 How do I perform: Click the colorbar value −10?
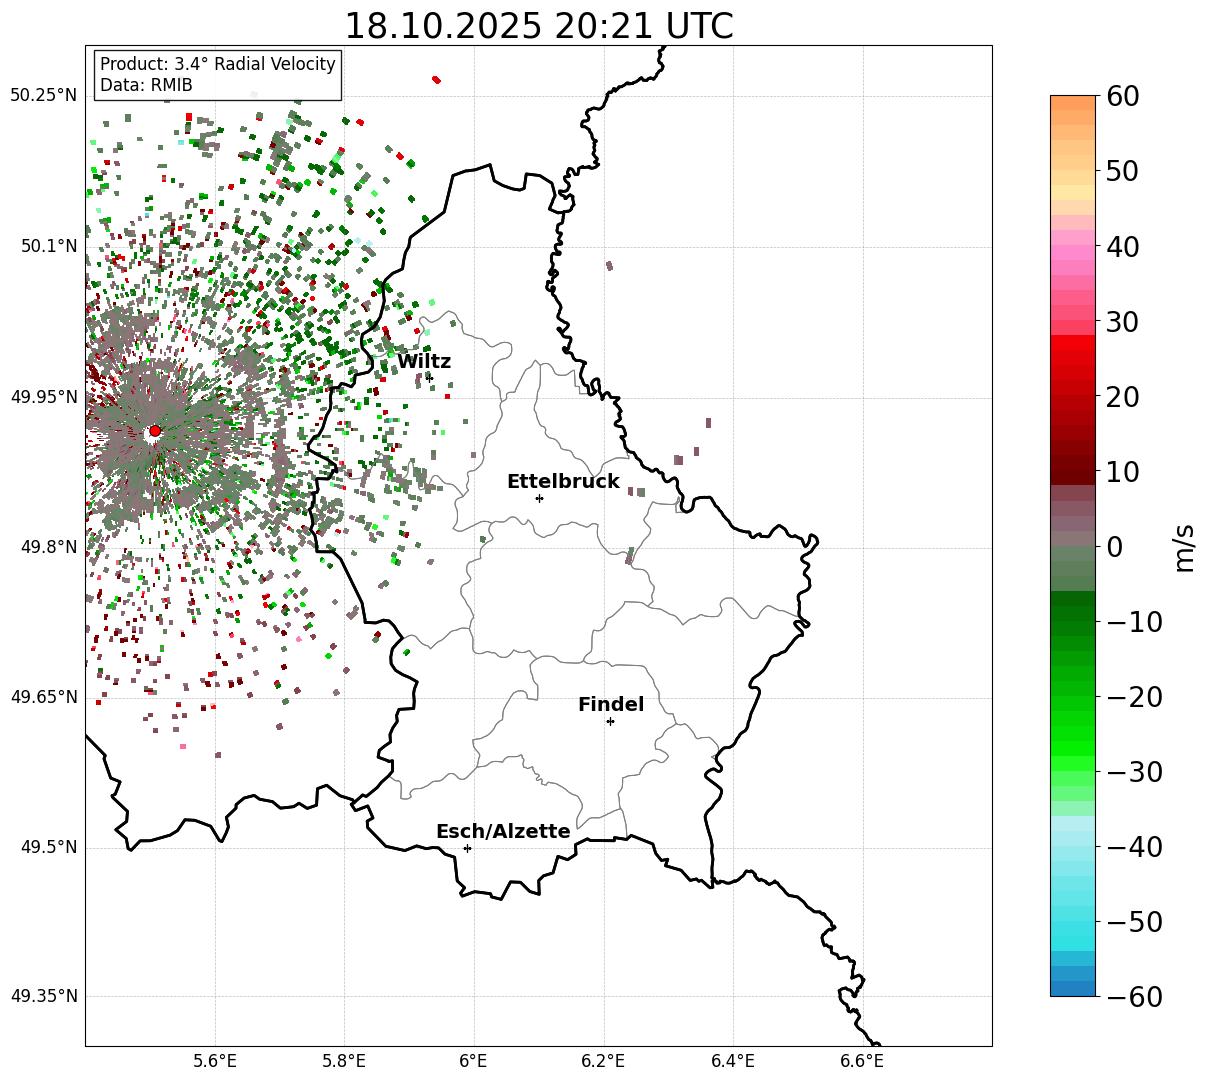coord(1134,622)
